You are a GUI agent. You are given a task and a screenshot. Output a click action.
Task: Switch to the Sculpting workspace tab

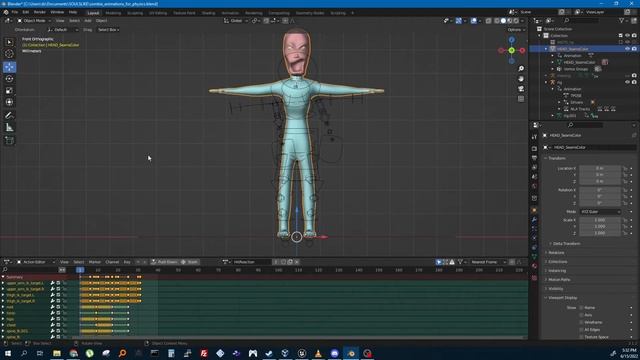point(135,13)
